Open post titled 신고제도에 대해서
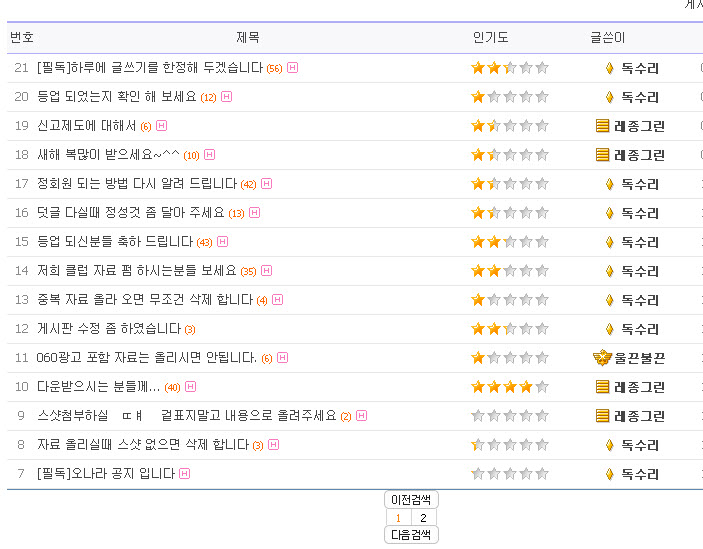The image size is (703, 549). coord(86,126)
